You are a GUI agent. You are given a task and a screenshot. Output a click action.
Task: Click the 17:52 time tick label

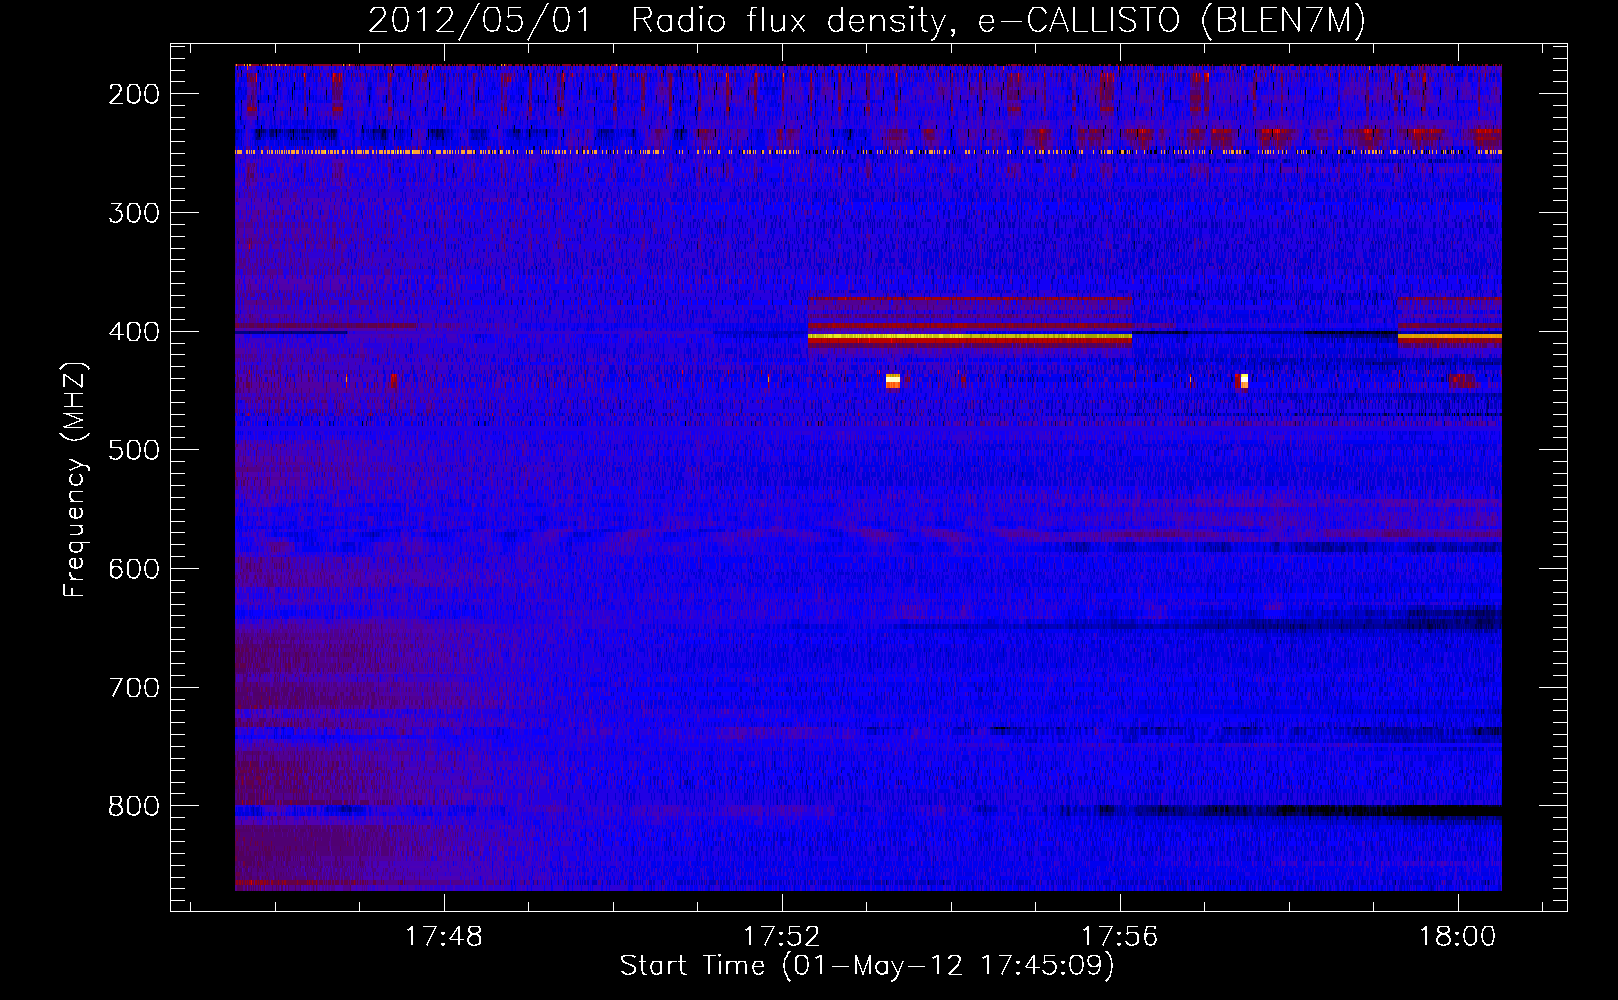(781, 936)
